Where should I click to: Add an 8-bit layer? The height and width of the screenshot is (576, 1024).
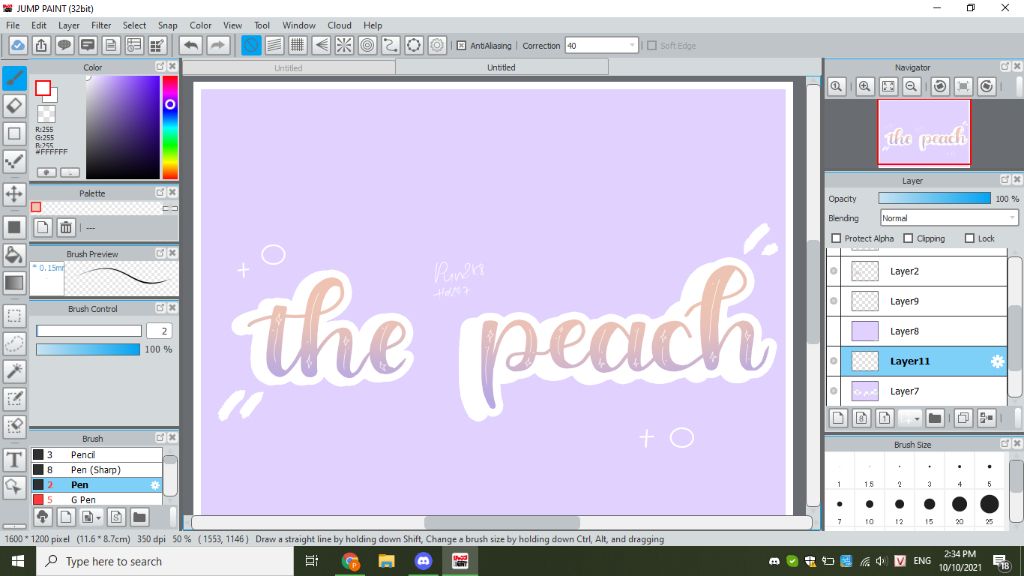[x=861, y=418]
